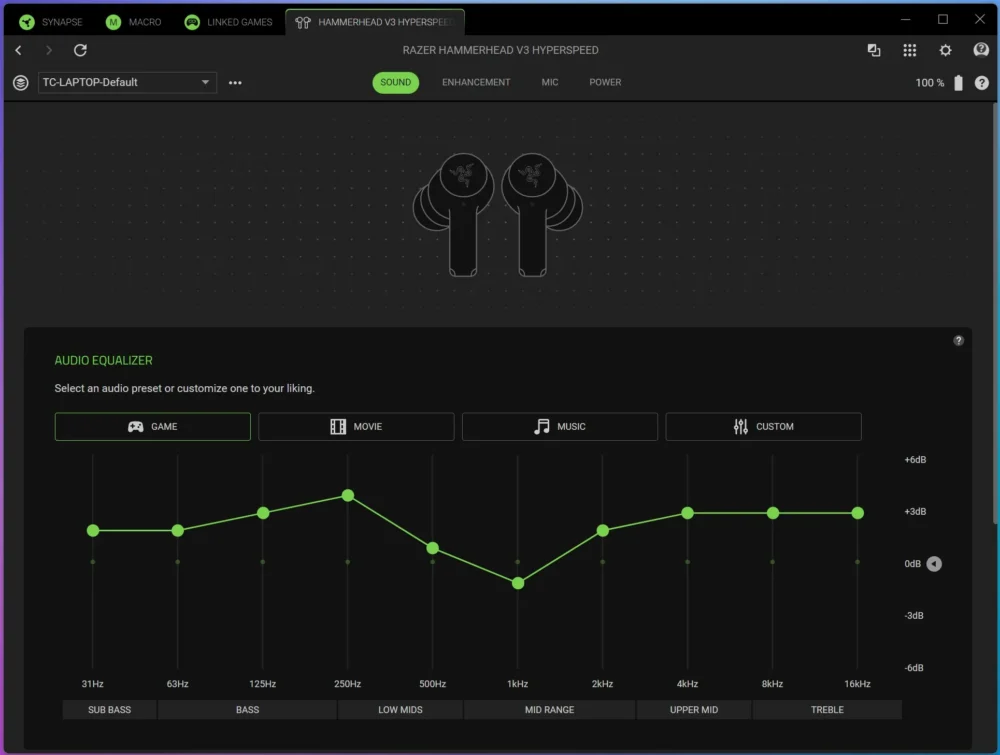
Task: Open settings with the gear icon
Action: pyautogui.click(x=945, y=50)
